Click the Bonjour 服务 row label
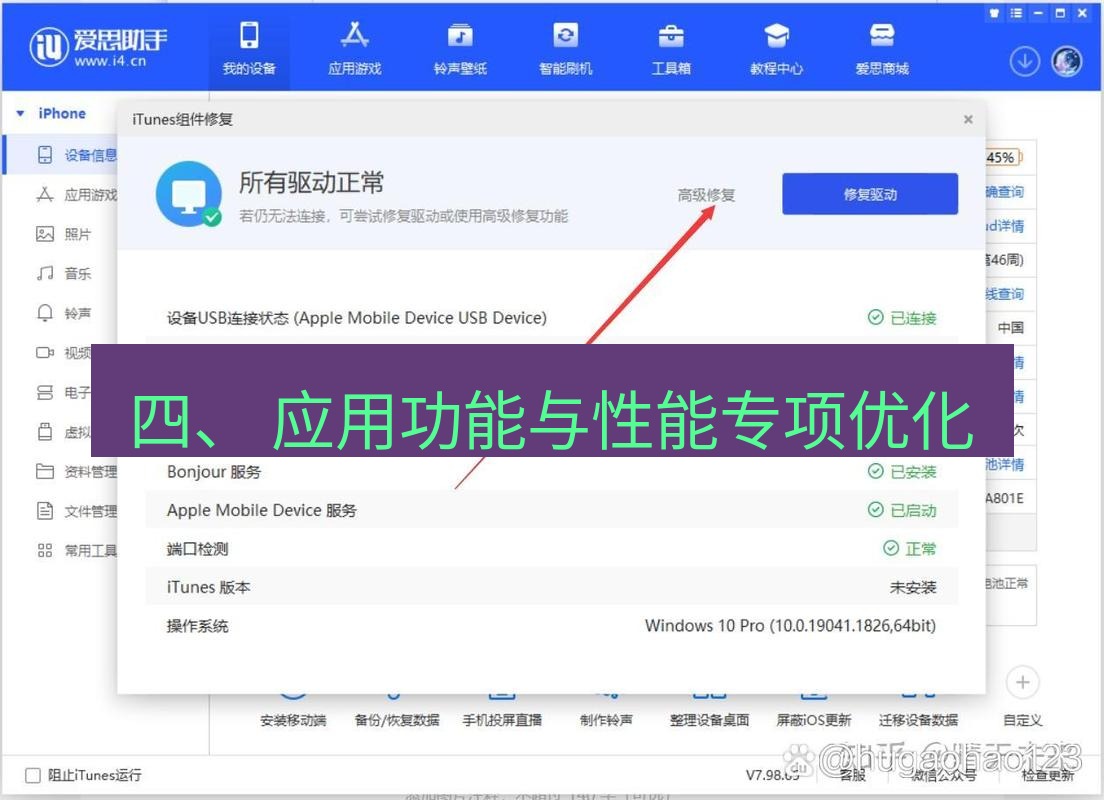Viewport: 1104px width, 800px height. (x=214, y=472)
